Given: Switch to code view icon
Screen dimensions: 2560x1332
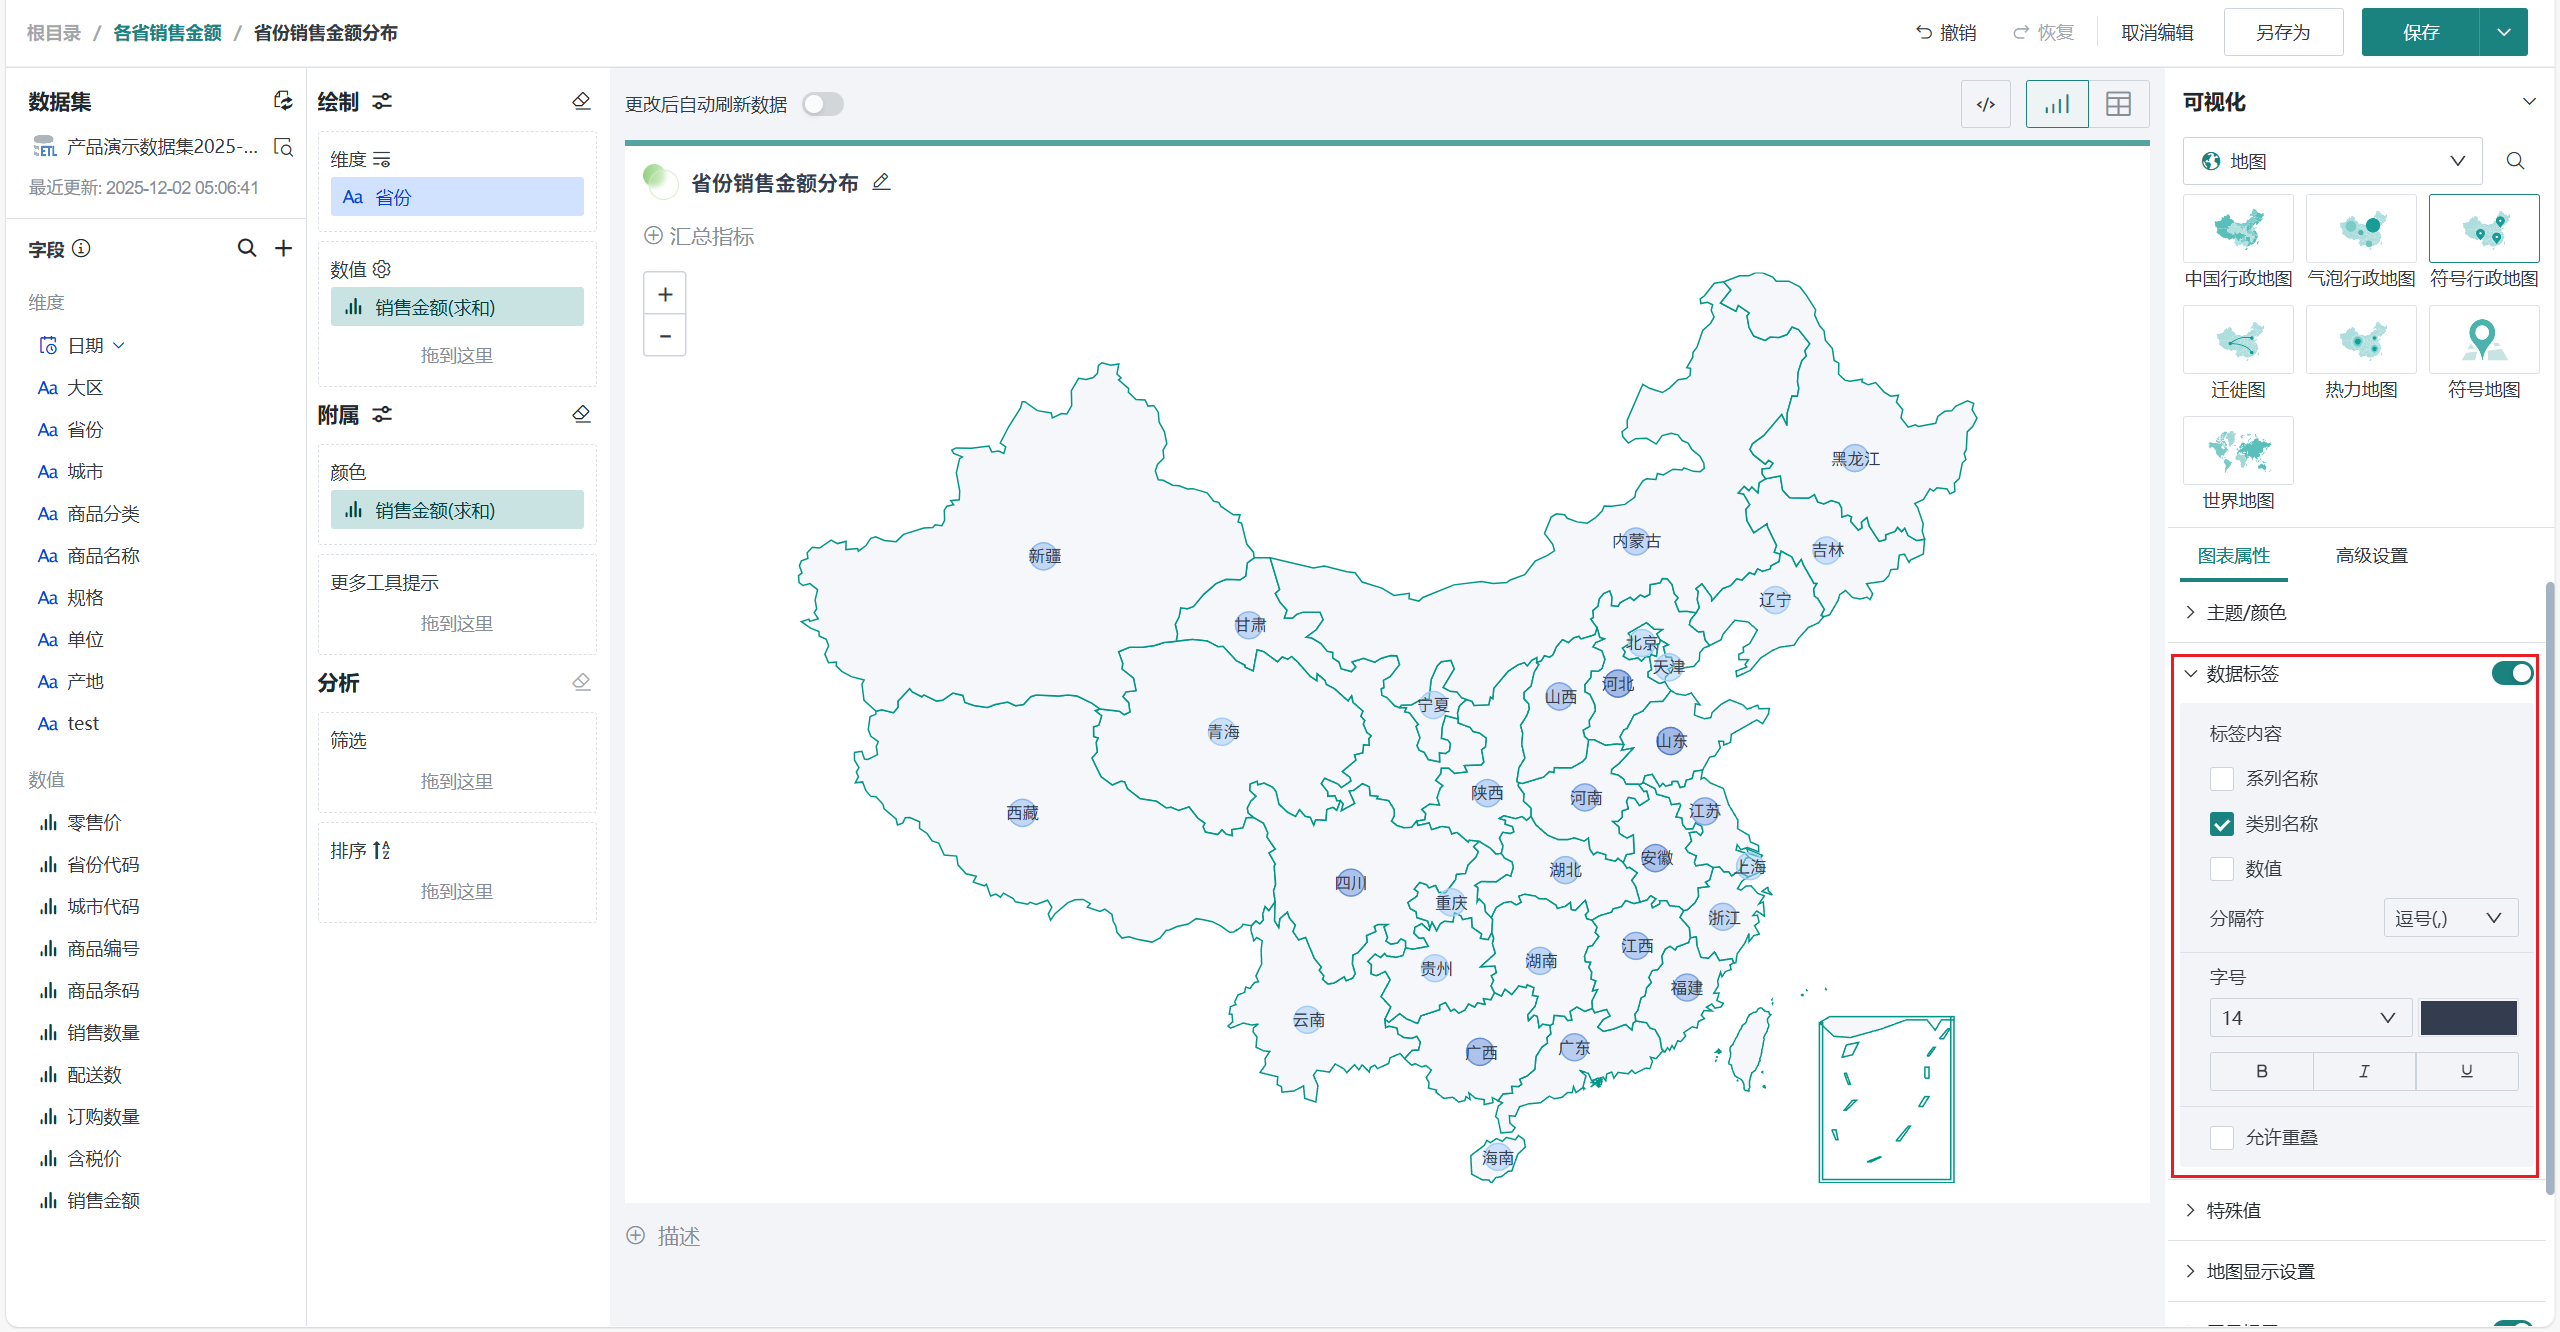Looking at the screenshot, I should pos(1986,104).
